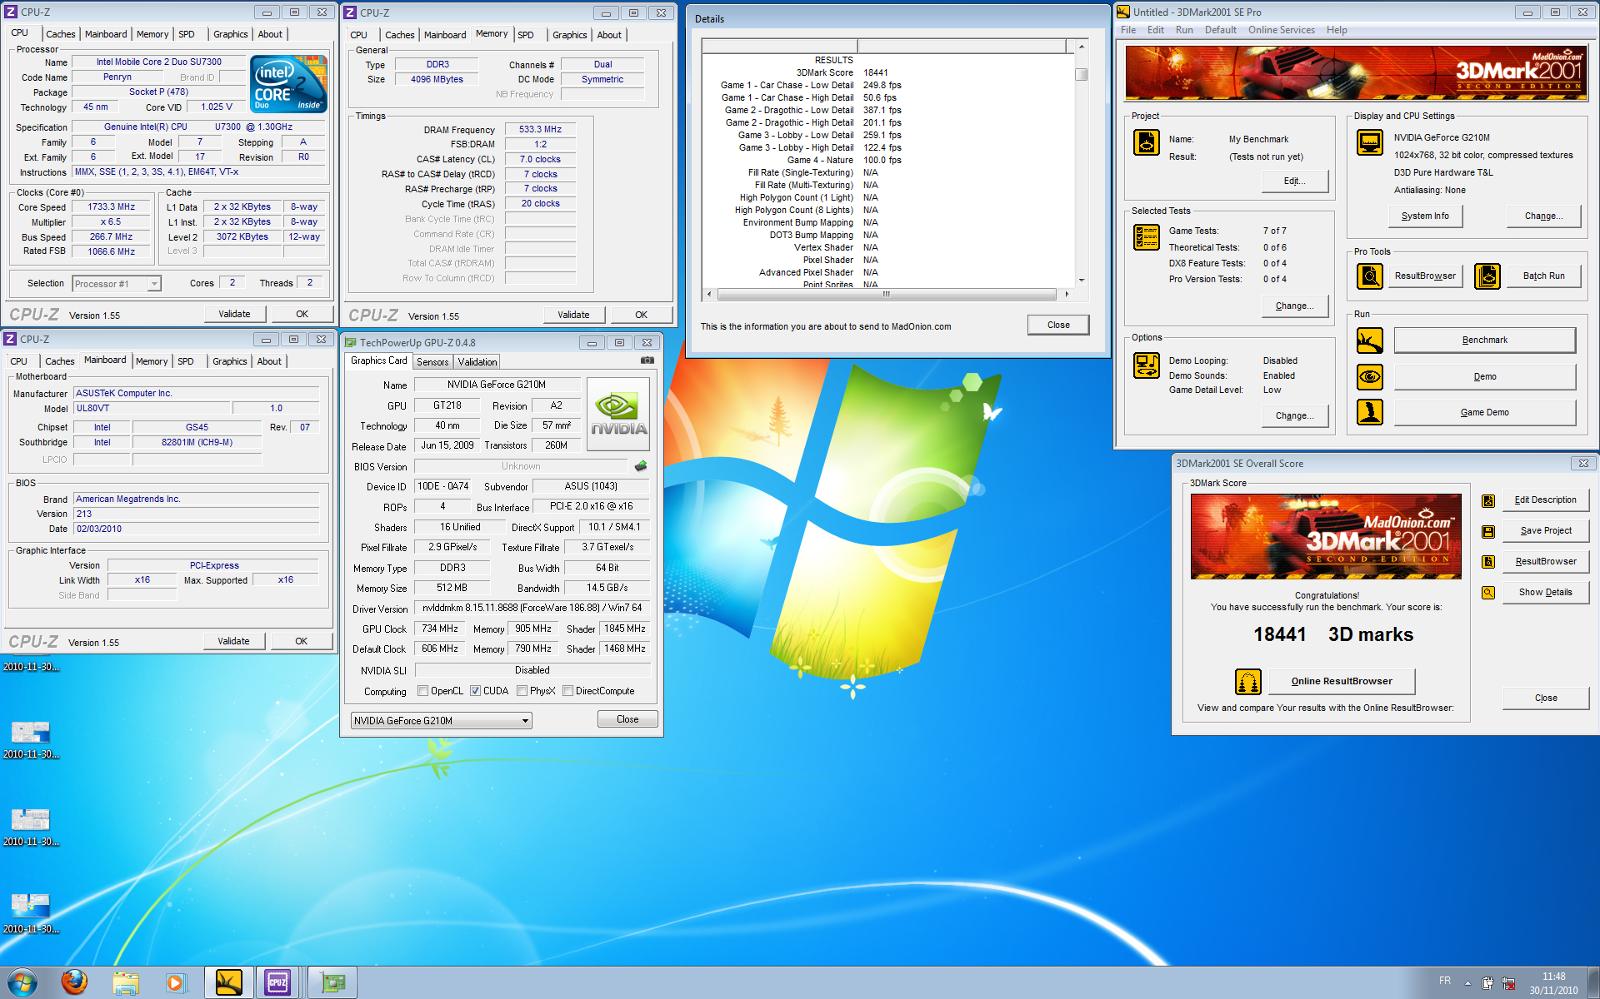Click the Details scroll up arrow

[x=1081, y=46]
